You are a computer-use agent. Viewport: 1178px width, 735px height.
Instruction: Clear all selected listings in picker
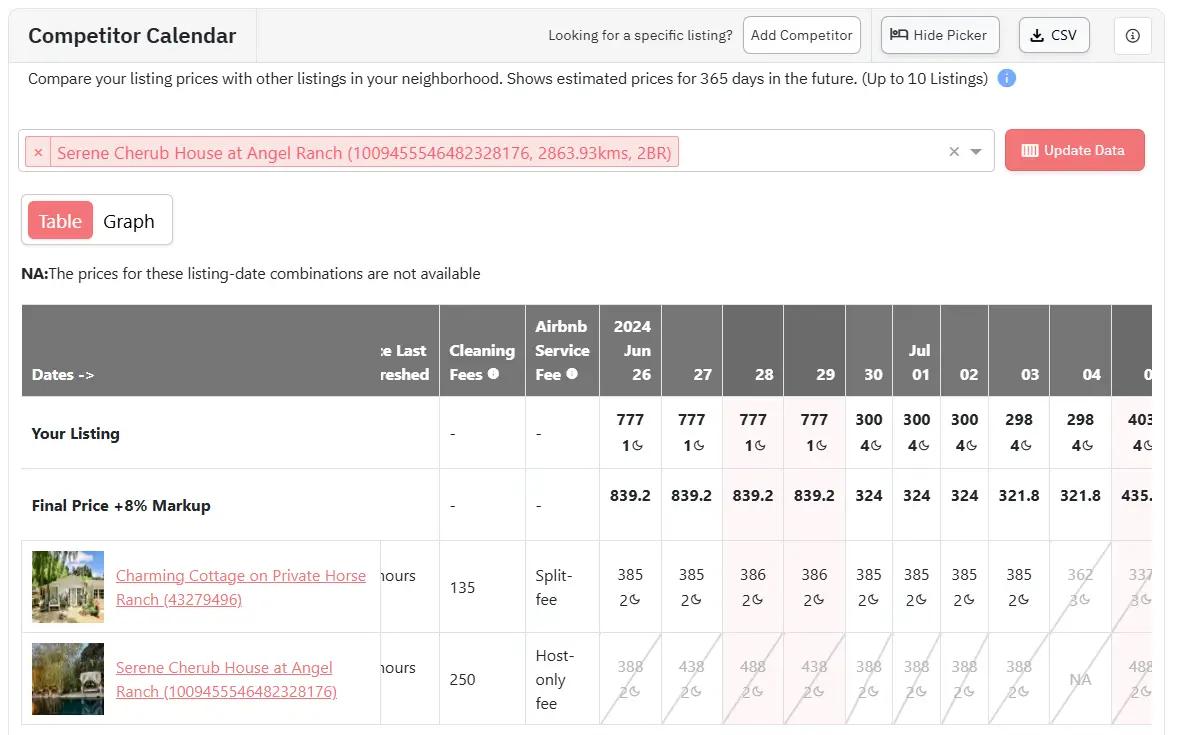click(x=954, y=151)
